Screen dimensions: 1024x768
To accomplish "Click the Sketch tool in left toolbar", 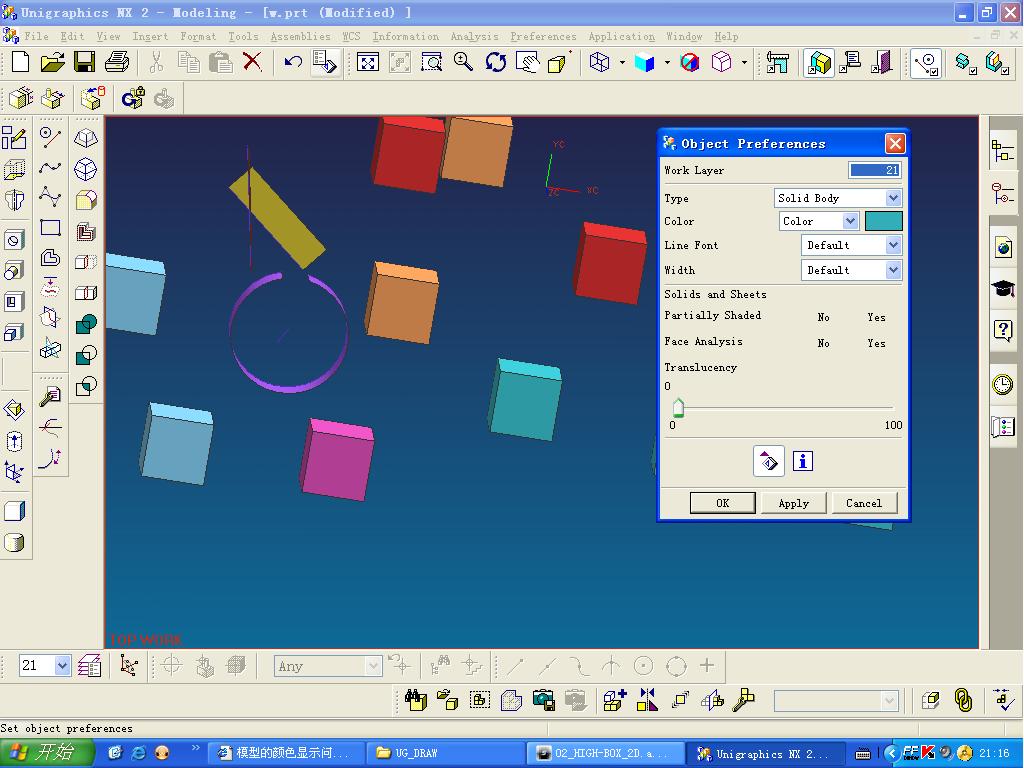I will tap(14, 138).
